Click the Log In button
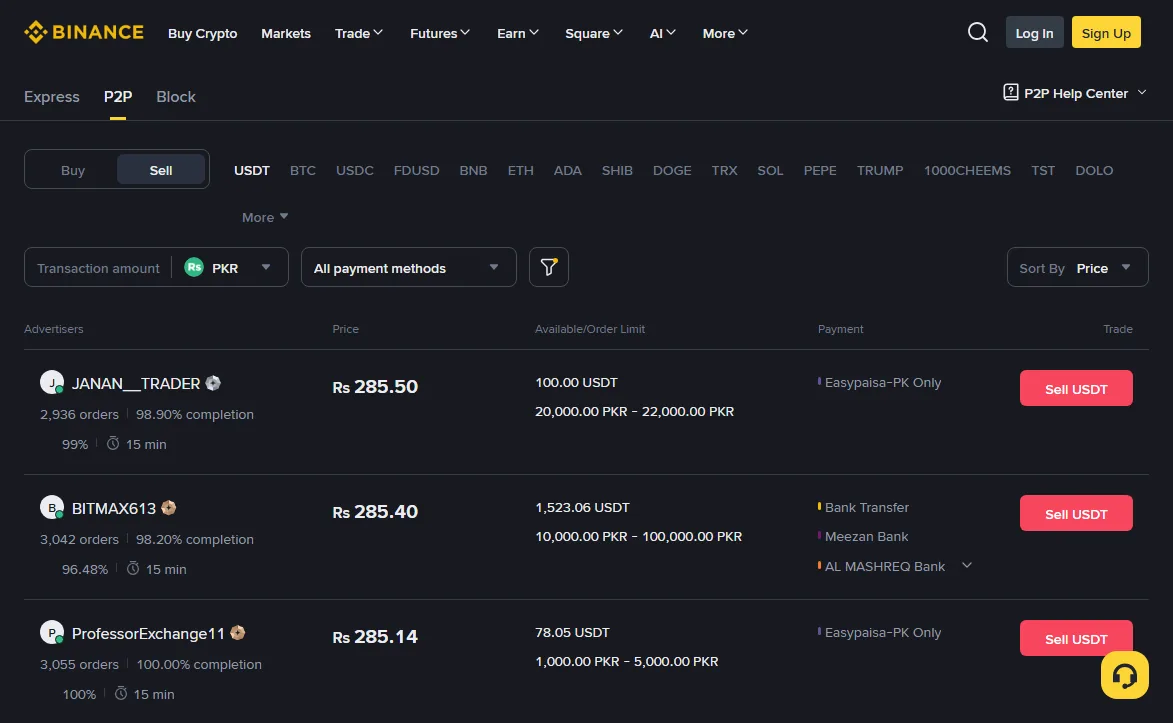This screenshot has height=723, width=1173. [x=1035, y=32]
